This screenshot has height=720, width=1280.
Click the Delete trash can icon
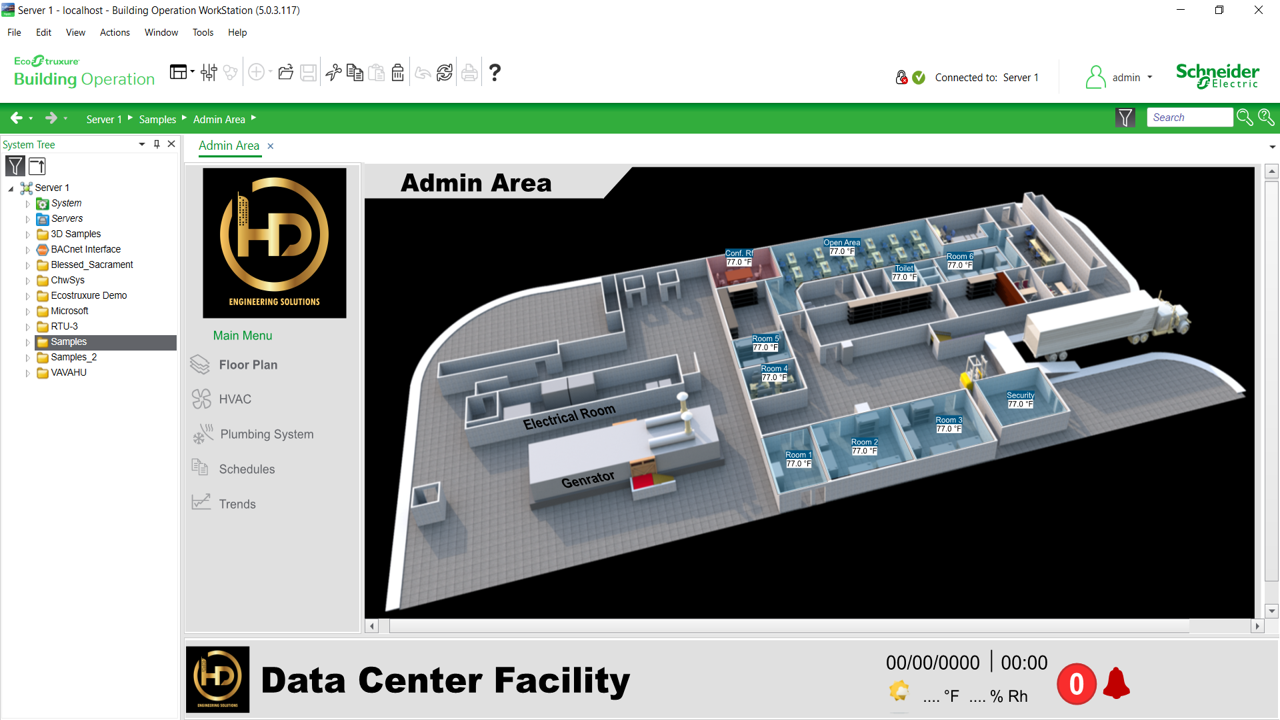[x=398, y=72]
